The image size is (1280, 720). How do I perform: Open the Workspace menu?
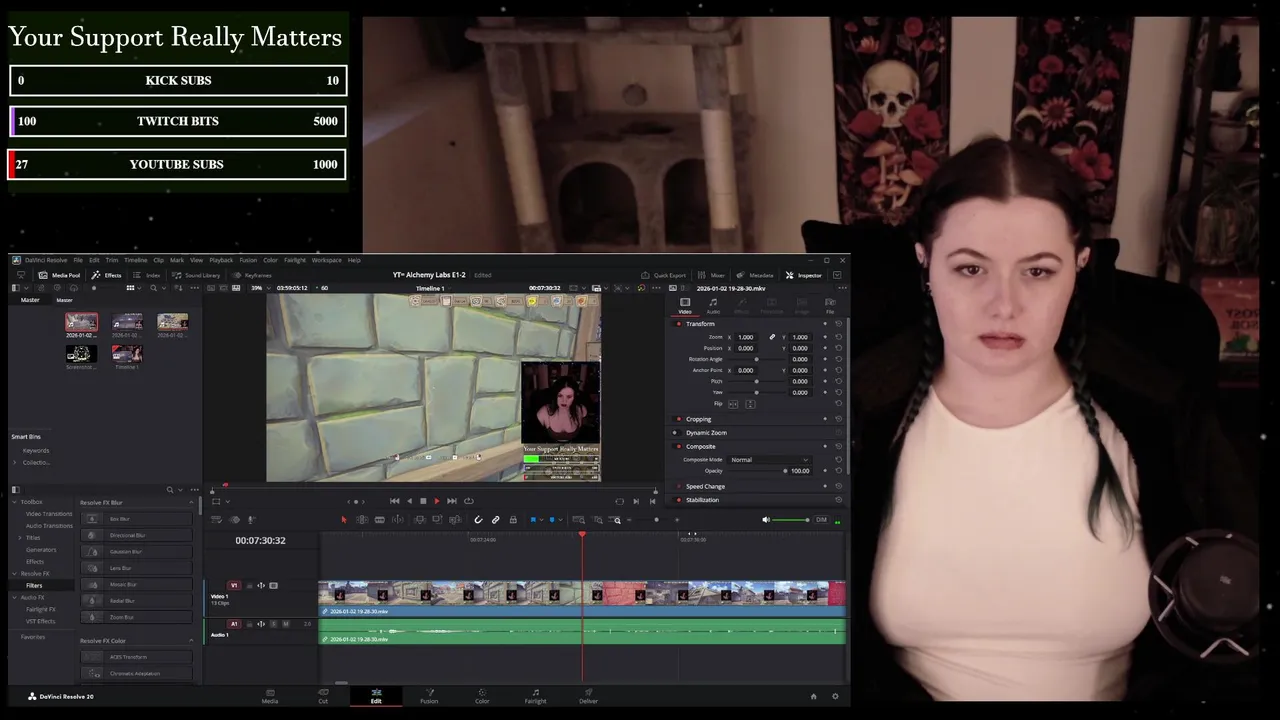point(326,260)
